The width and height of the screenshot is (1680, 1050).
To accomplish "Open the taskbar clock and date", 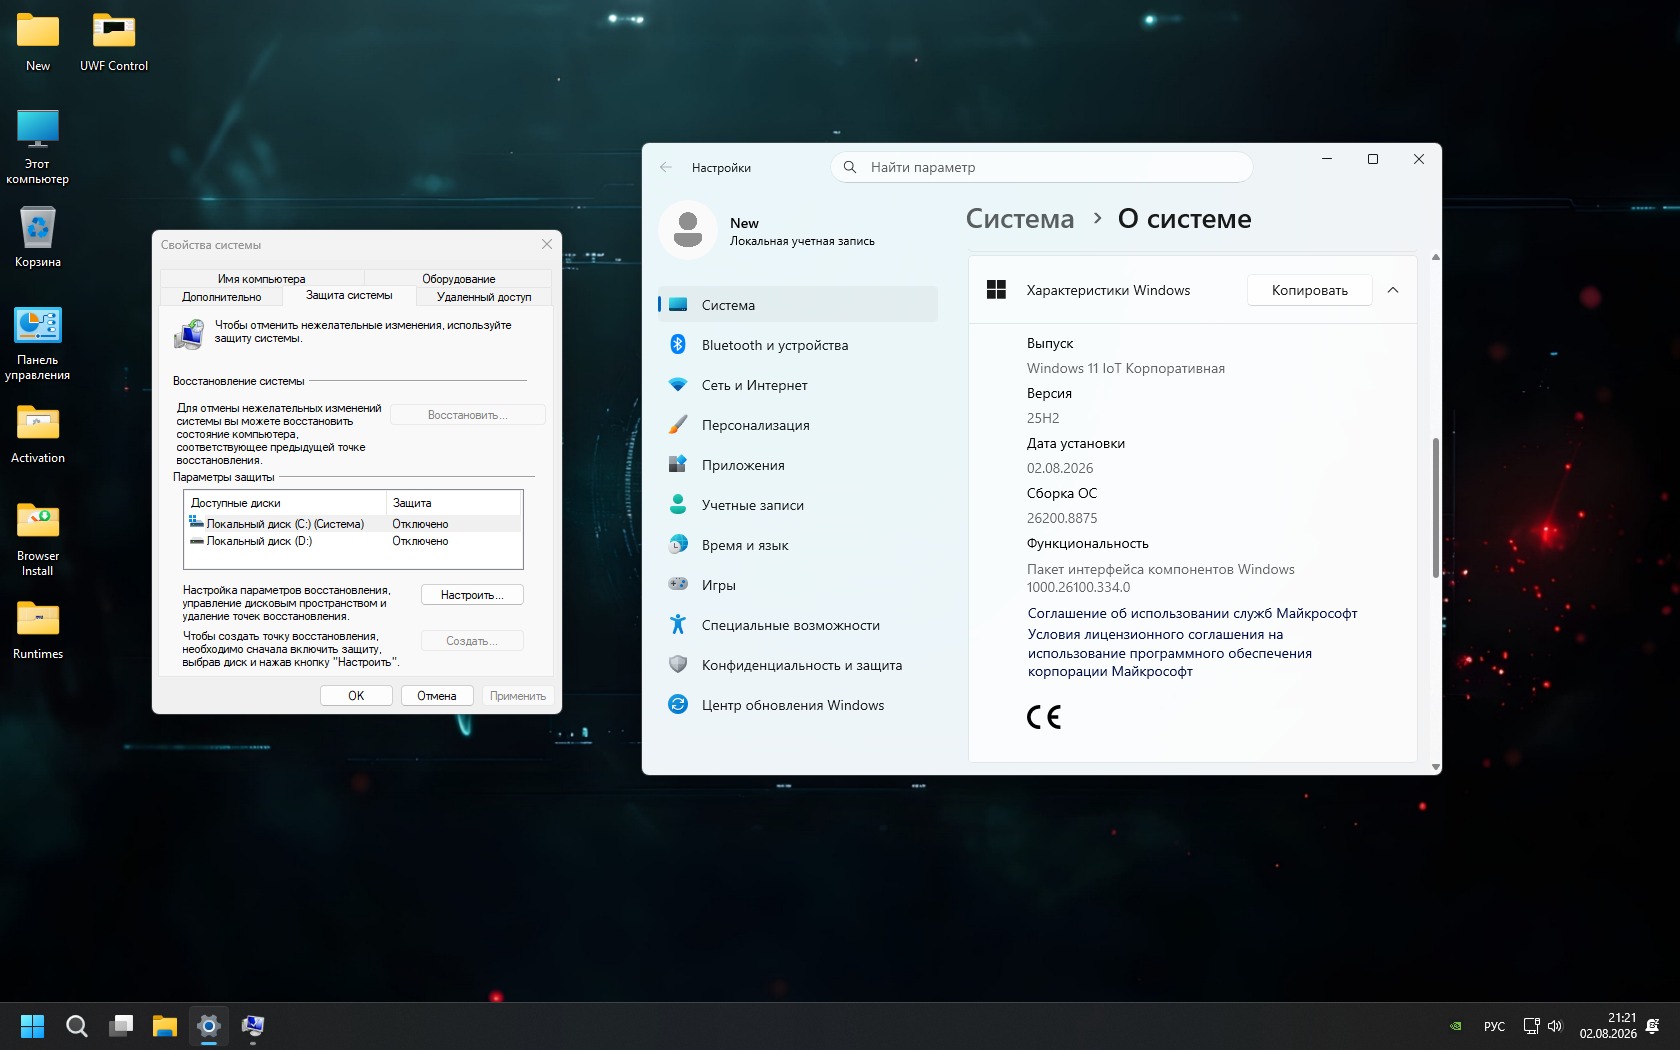I will tap(1608, 1026).
